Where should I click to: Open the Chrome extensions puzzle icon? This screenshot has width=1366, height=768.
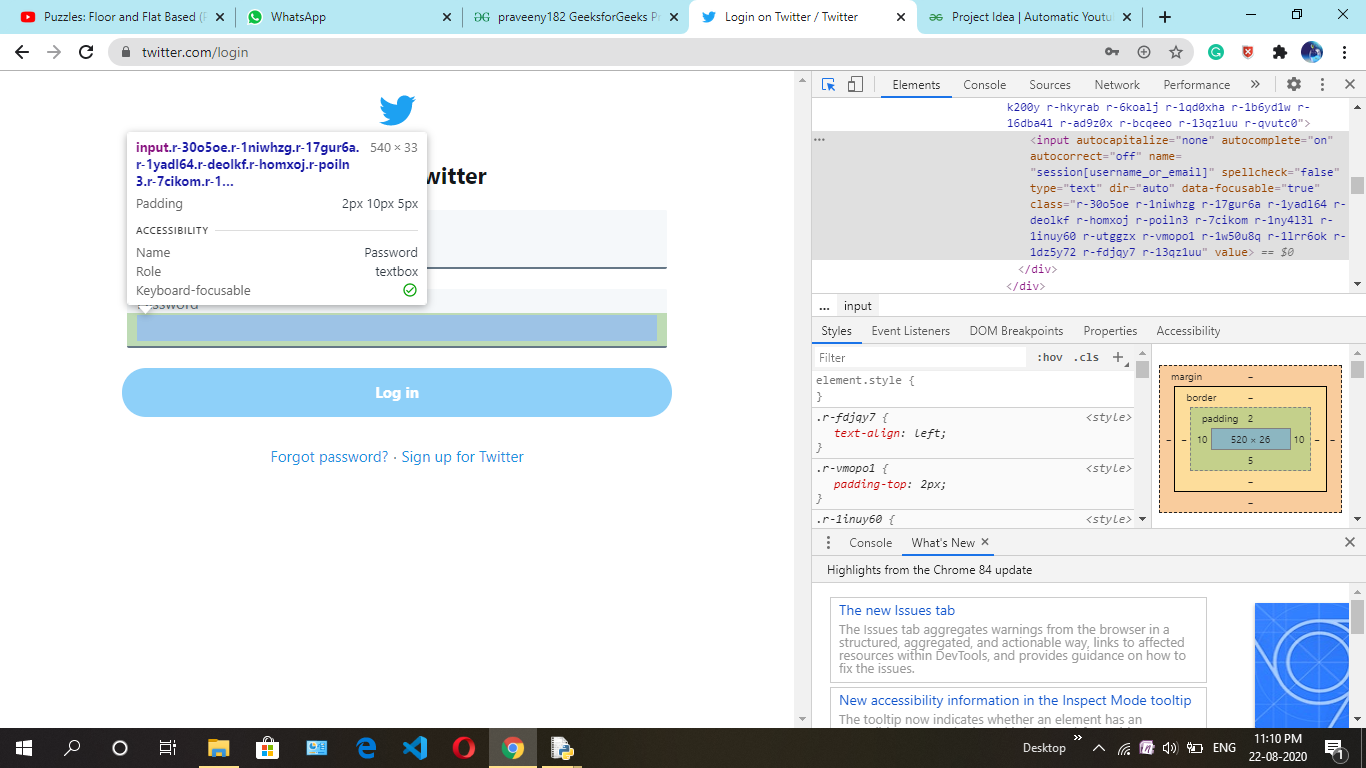click(1279, 52)
